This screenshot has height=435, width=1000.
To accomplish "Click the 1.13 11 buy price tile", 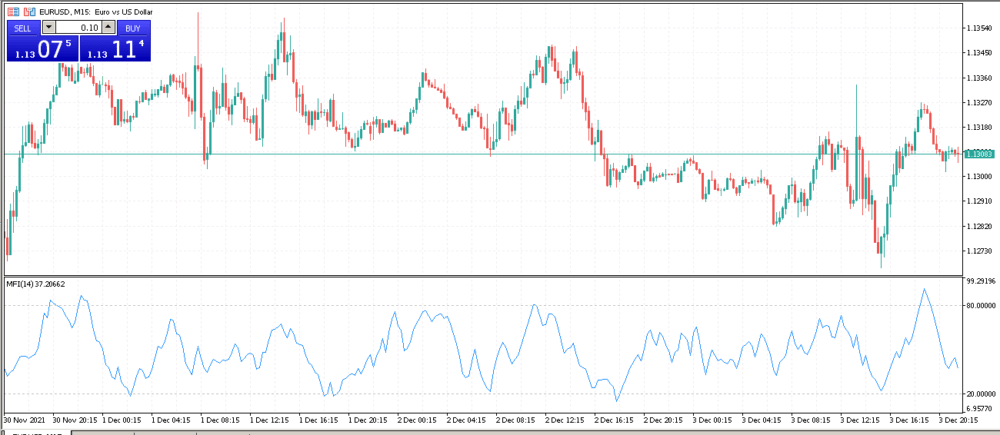I will point(116,49).
